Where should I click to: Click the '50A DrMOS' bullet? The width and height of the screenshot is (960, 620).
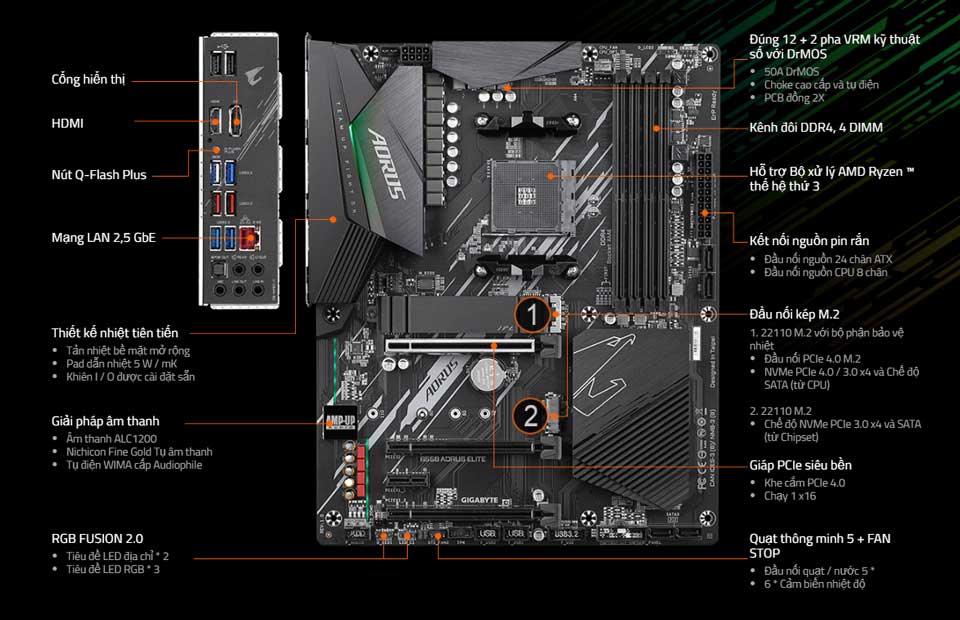pos(791,72)
